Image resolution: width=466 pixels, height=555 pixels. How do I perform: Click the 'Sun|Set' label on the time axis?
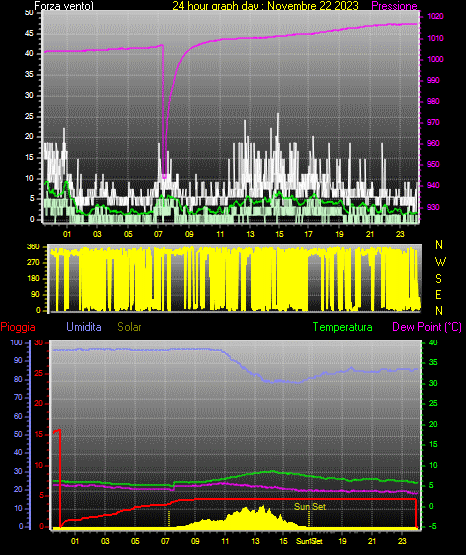point(310,541)
